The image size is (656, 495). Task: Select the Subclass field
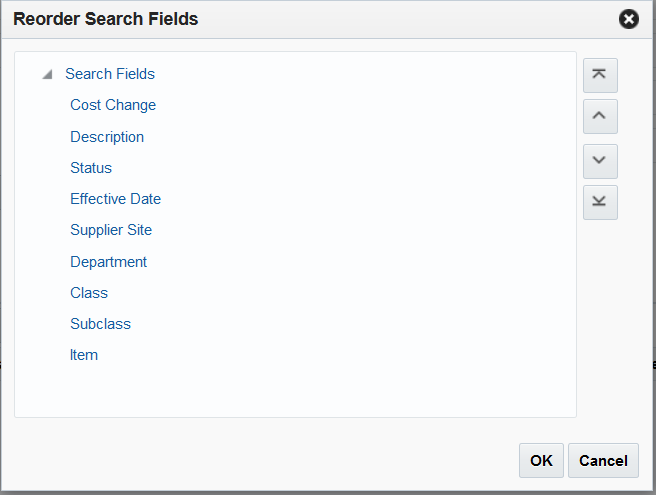[100, 324]
